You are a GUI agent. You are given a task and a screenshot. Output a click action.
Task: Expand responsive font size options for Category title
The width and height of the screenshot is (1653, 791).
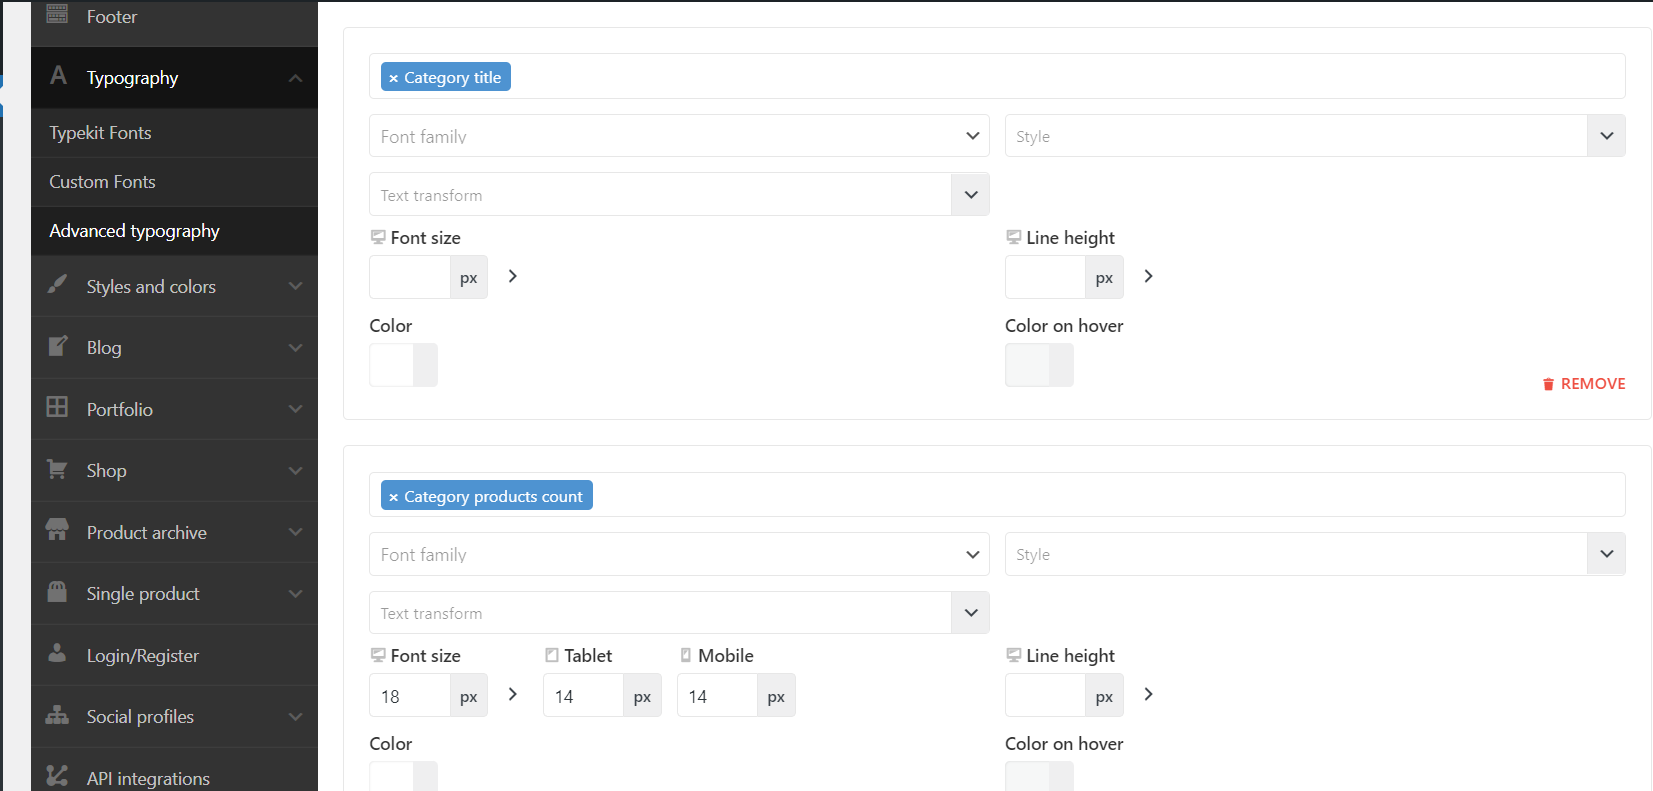513,276
